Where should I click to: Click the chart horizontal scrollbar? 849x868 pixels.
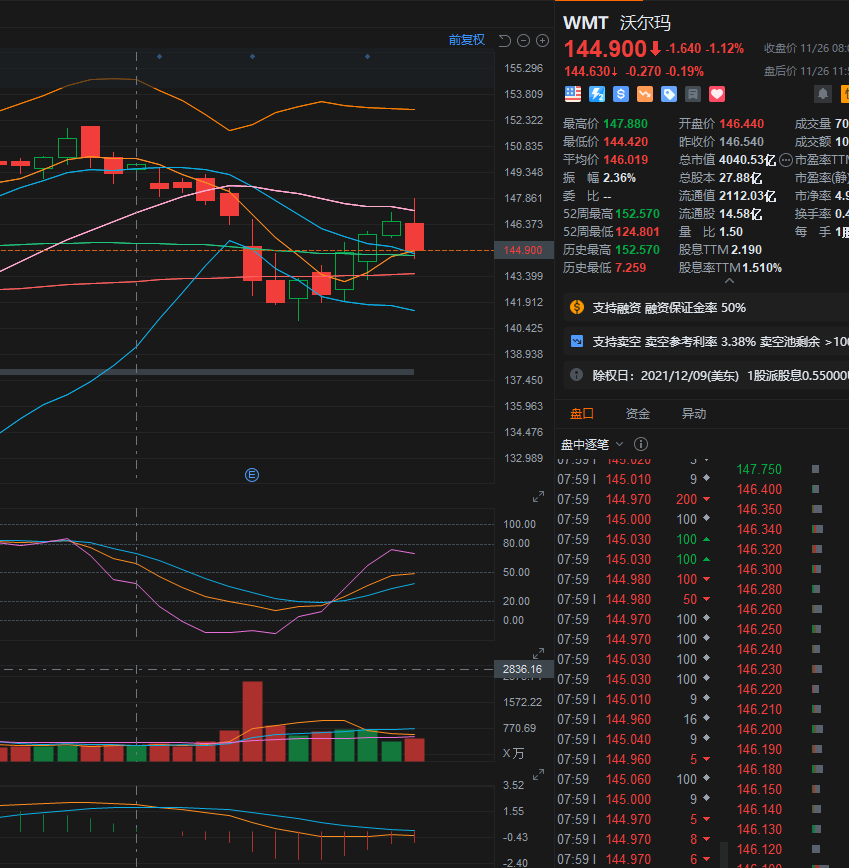(x=207, y=372)
